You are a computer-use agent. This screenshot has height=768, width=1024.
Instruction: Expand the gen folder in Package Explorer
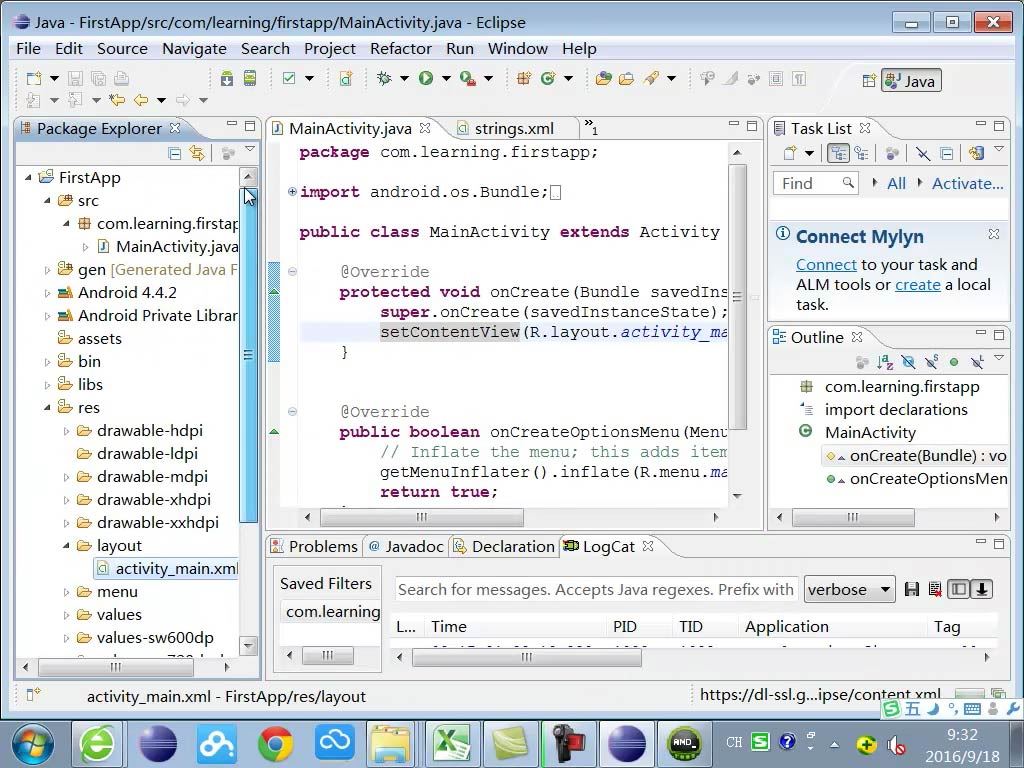coord(47,270)
